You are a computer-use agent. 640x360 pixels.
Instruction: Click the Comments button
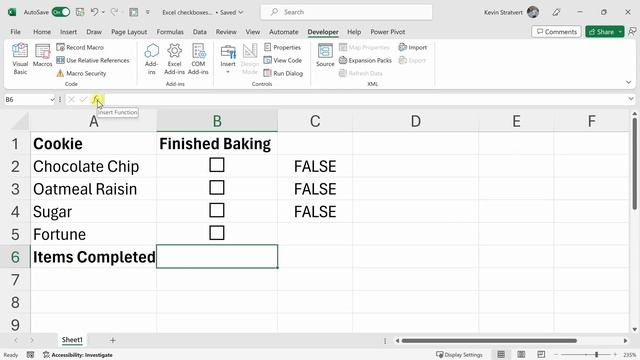click(x=556, y=31)
